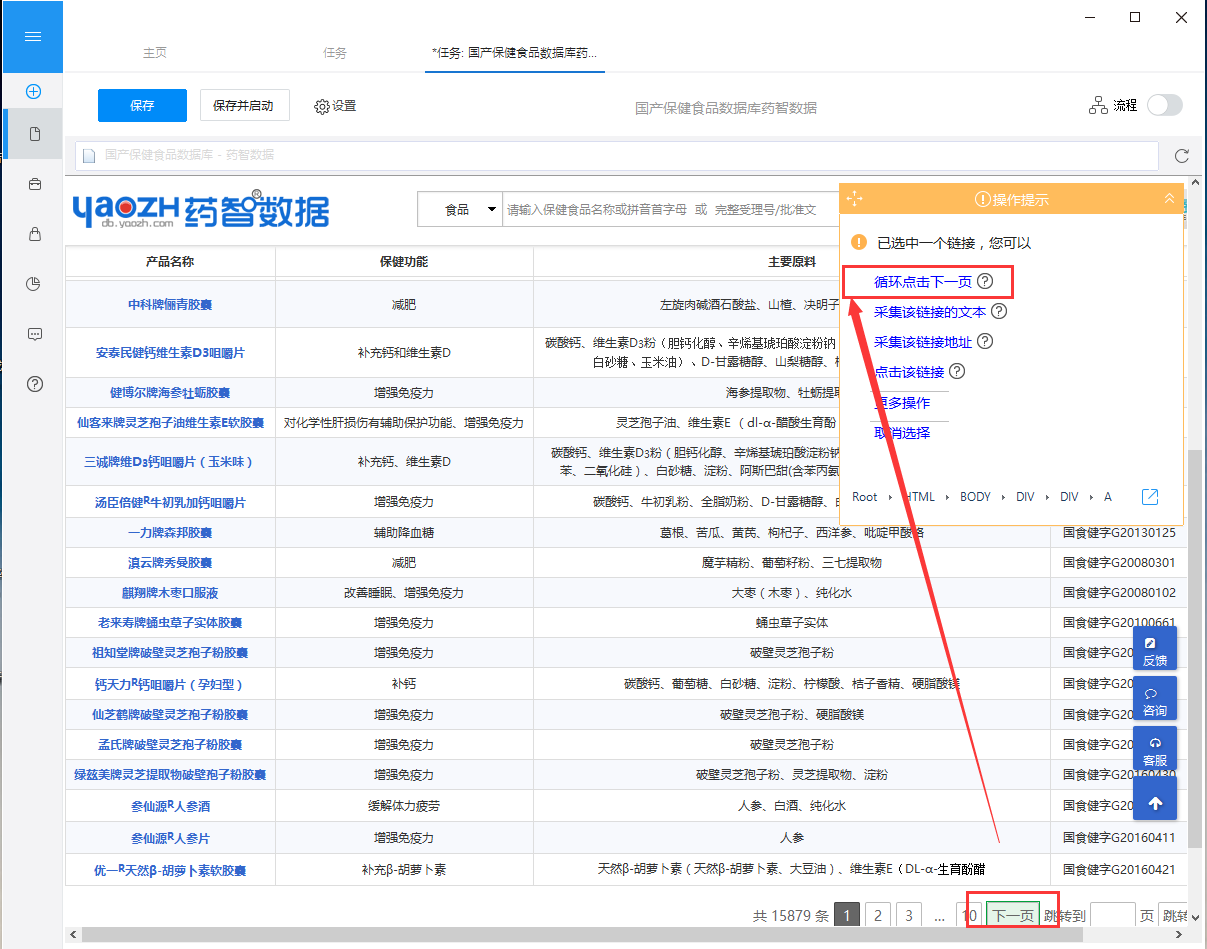Screen dimensions: 1207x949
Task: Expand 更多操作 in the tips panel
Action: [902, 403]
